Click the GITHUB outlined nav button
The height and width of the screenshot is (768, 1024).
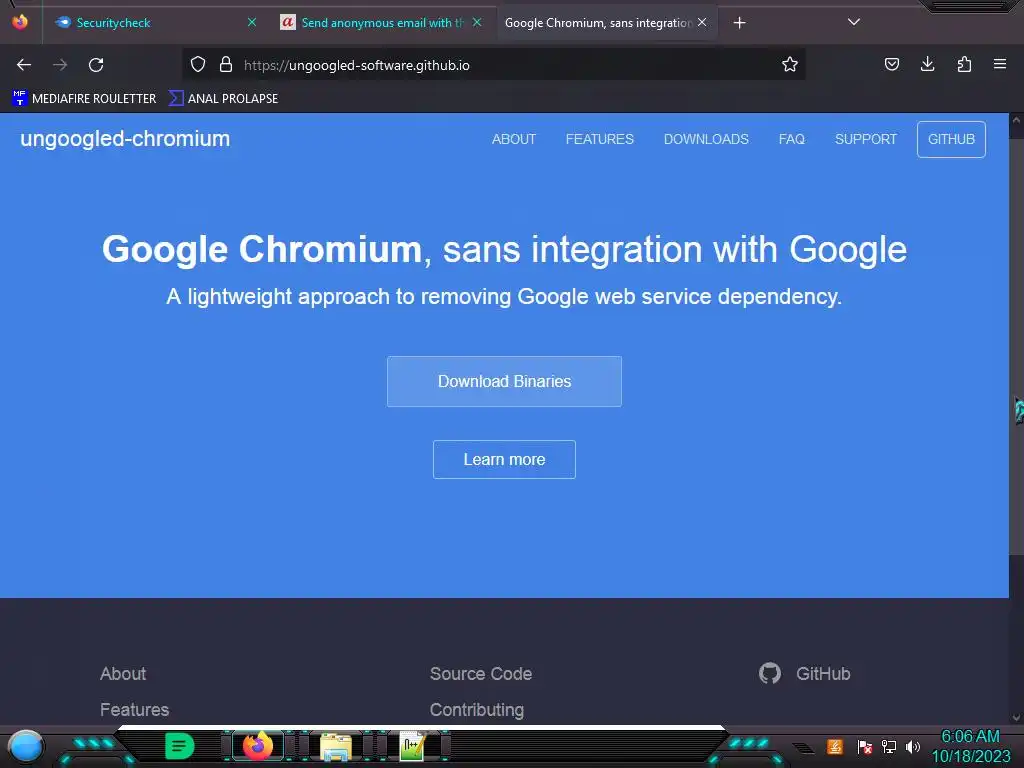[x=952, y=139]
